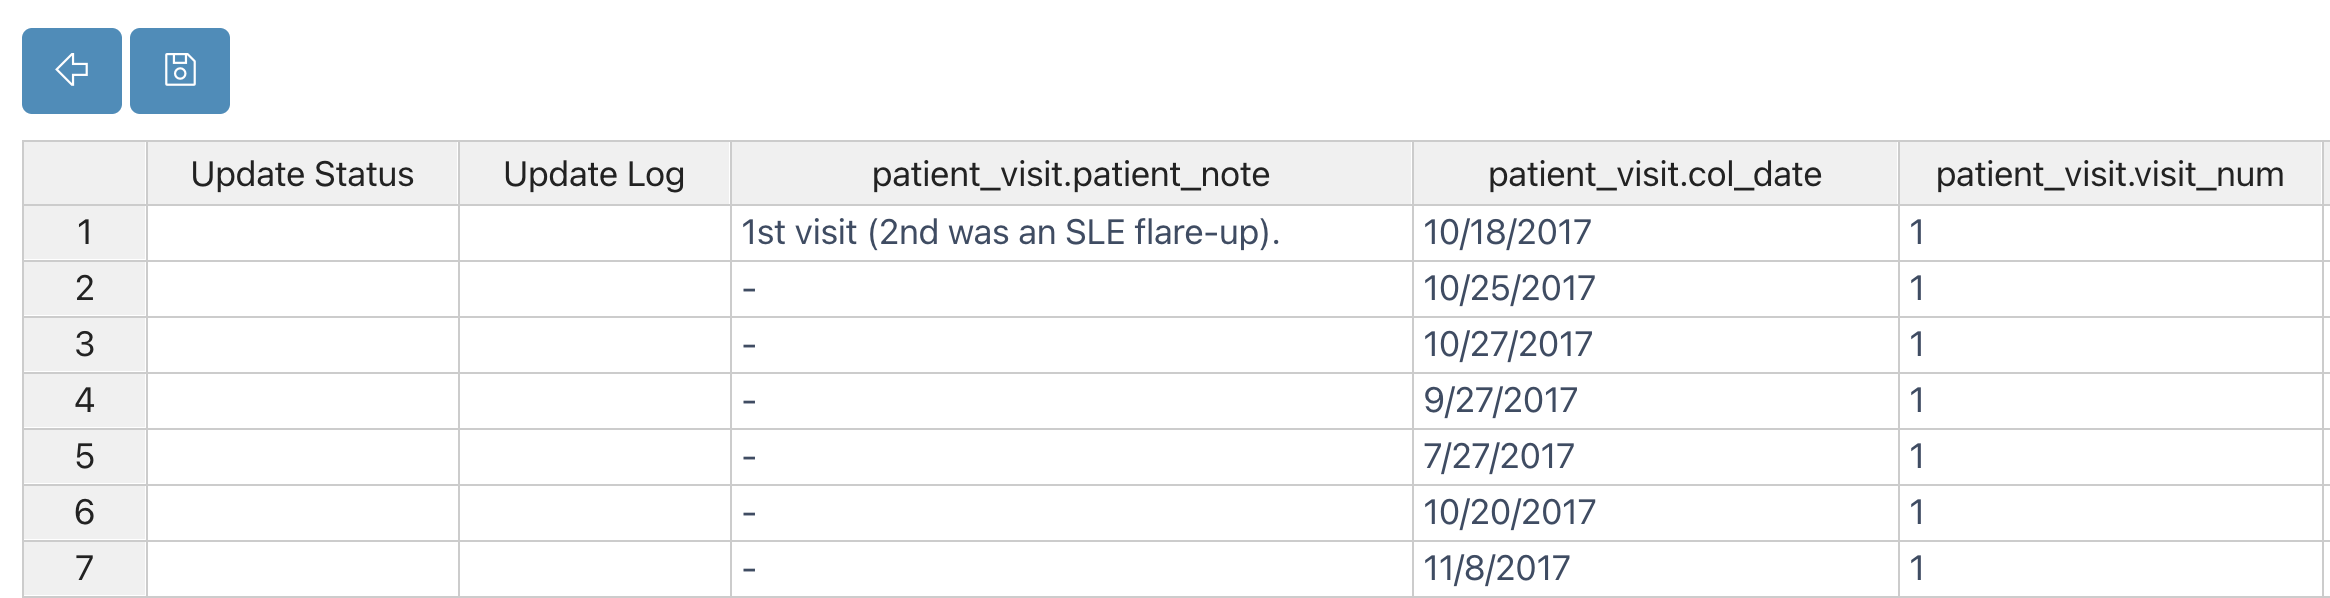Click the back arrow button
Screen dimensions: 2330x598
[x=72, y=71]
